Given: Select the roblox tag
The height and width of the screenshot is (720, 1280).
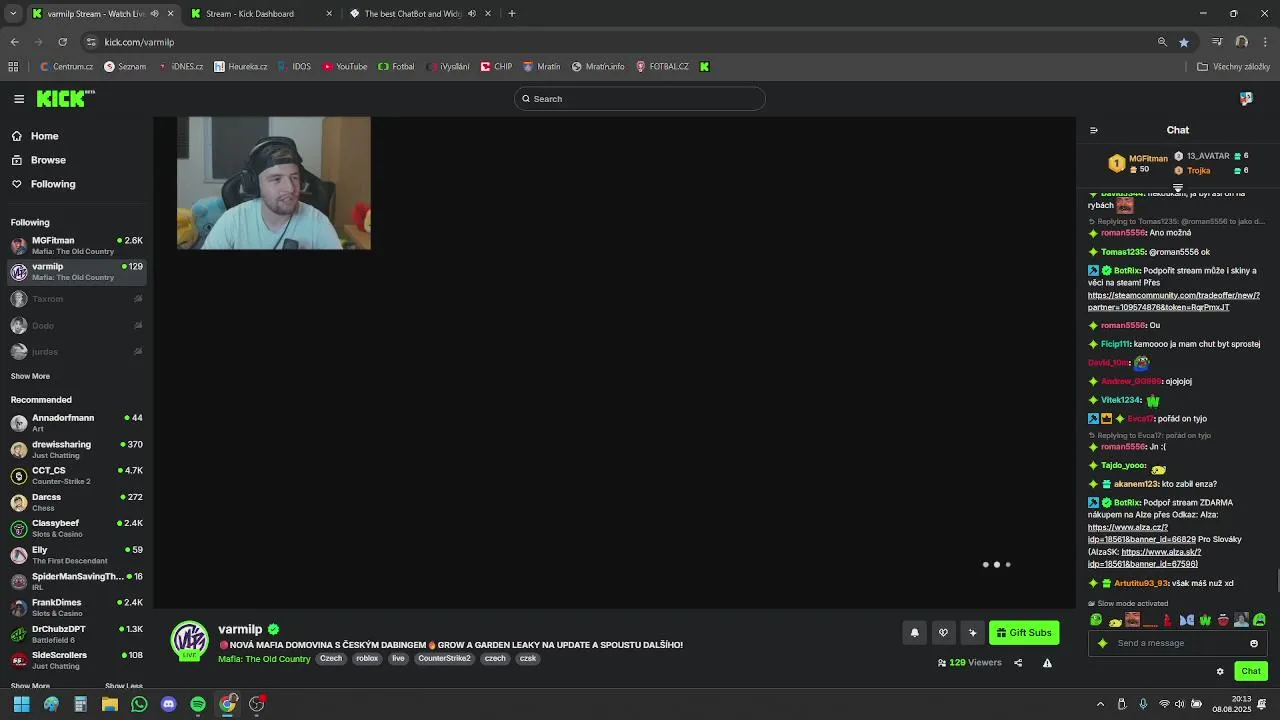Looking at the screenshot, I should coord(367,659).
